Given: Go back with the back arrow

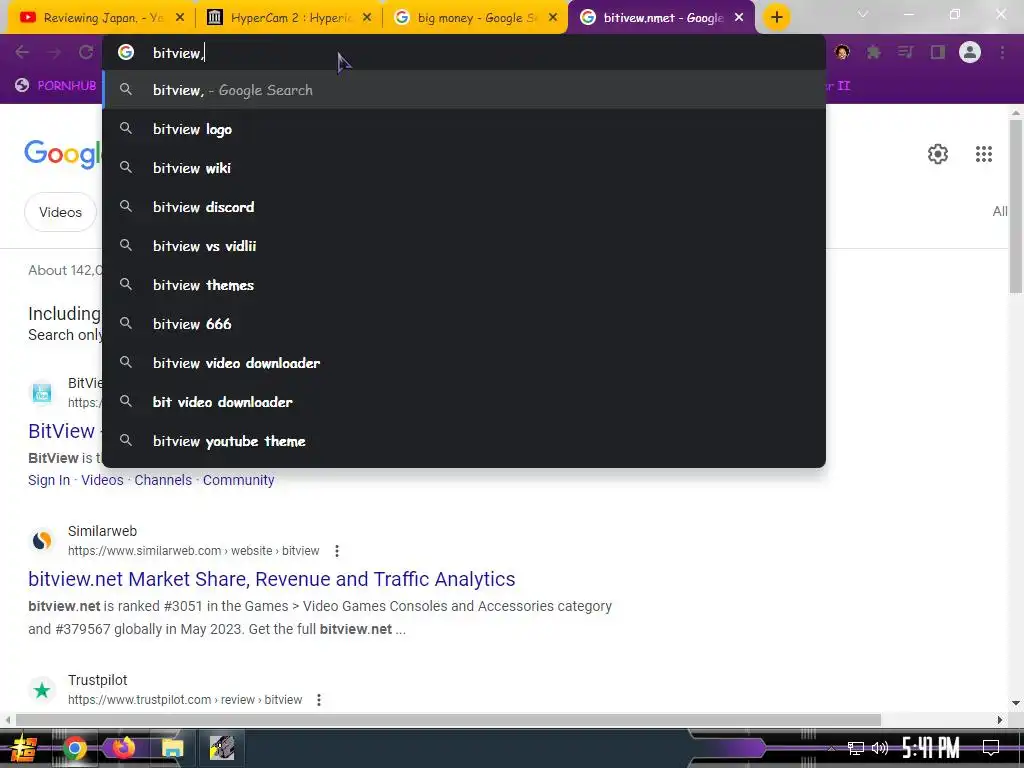Looking at the screenshot, I should coord(22,52).
